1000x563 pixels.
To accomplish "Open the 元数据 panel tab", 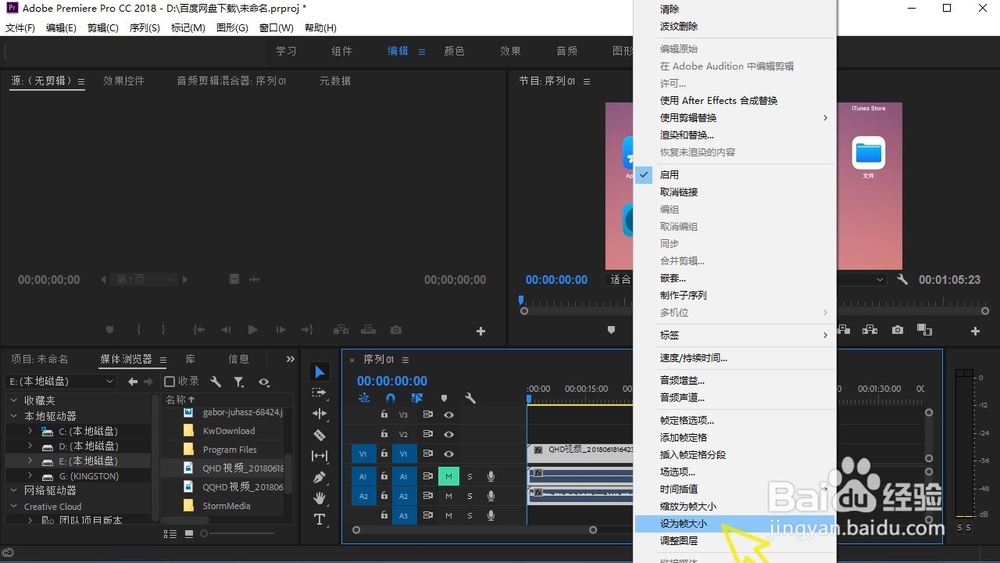I will coord(335,81).
